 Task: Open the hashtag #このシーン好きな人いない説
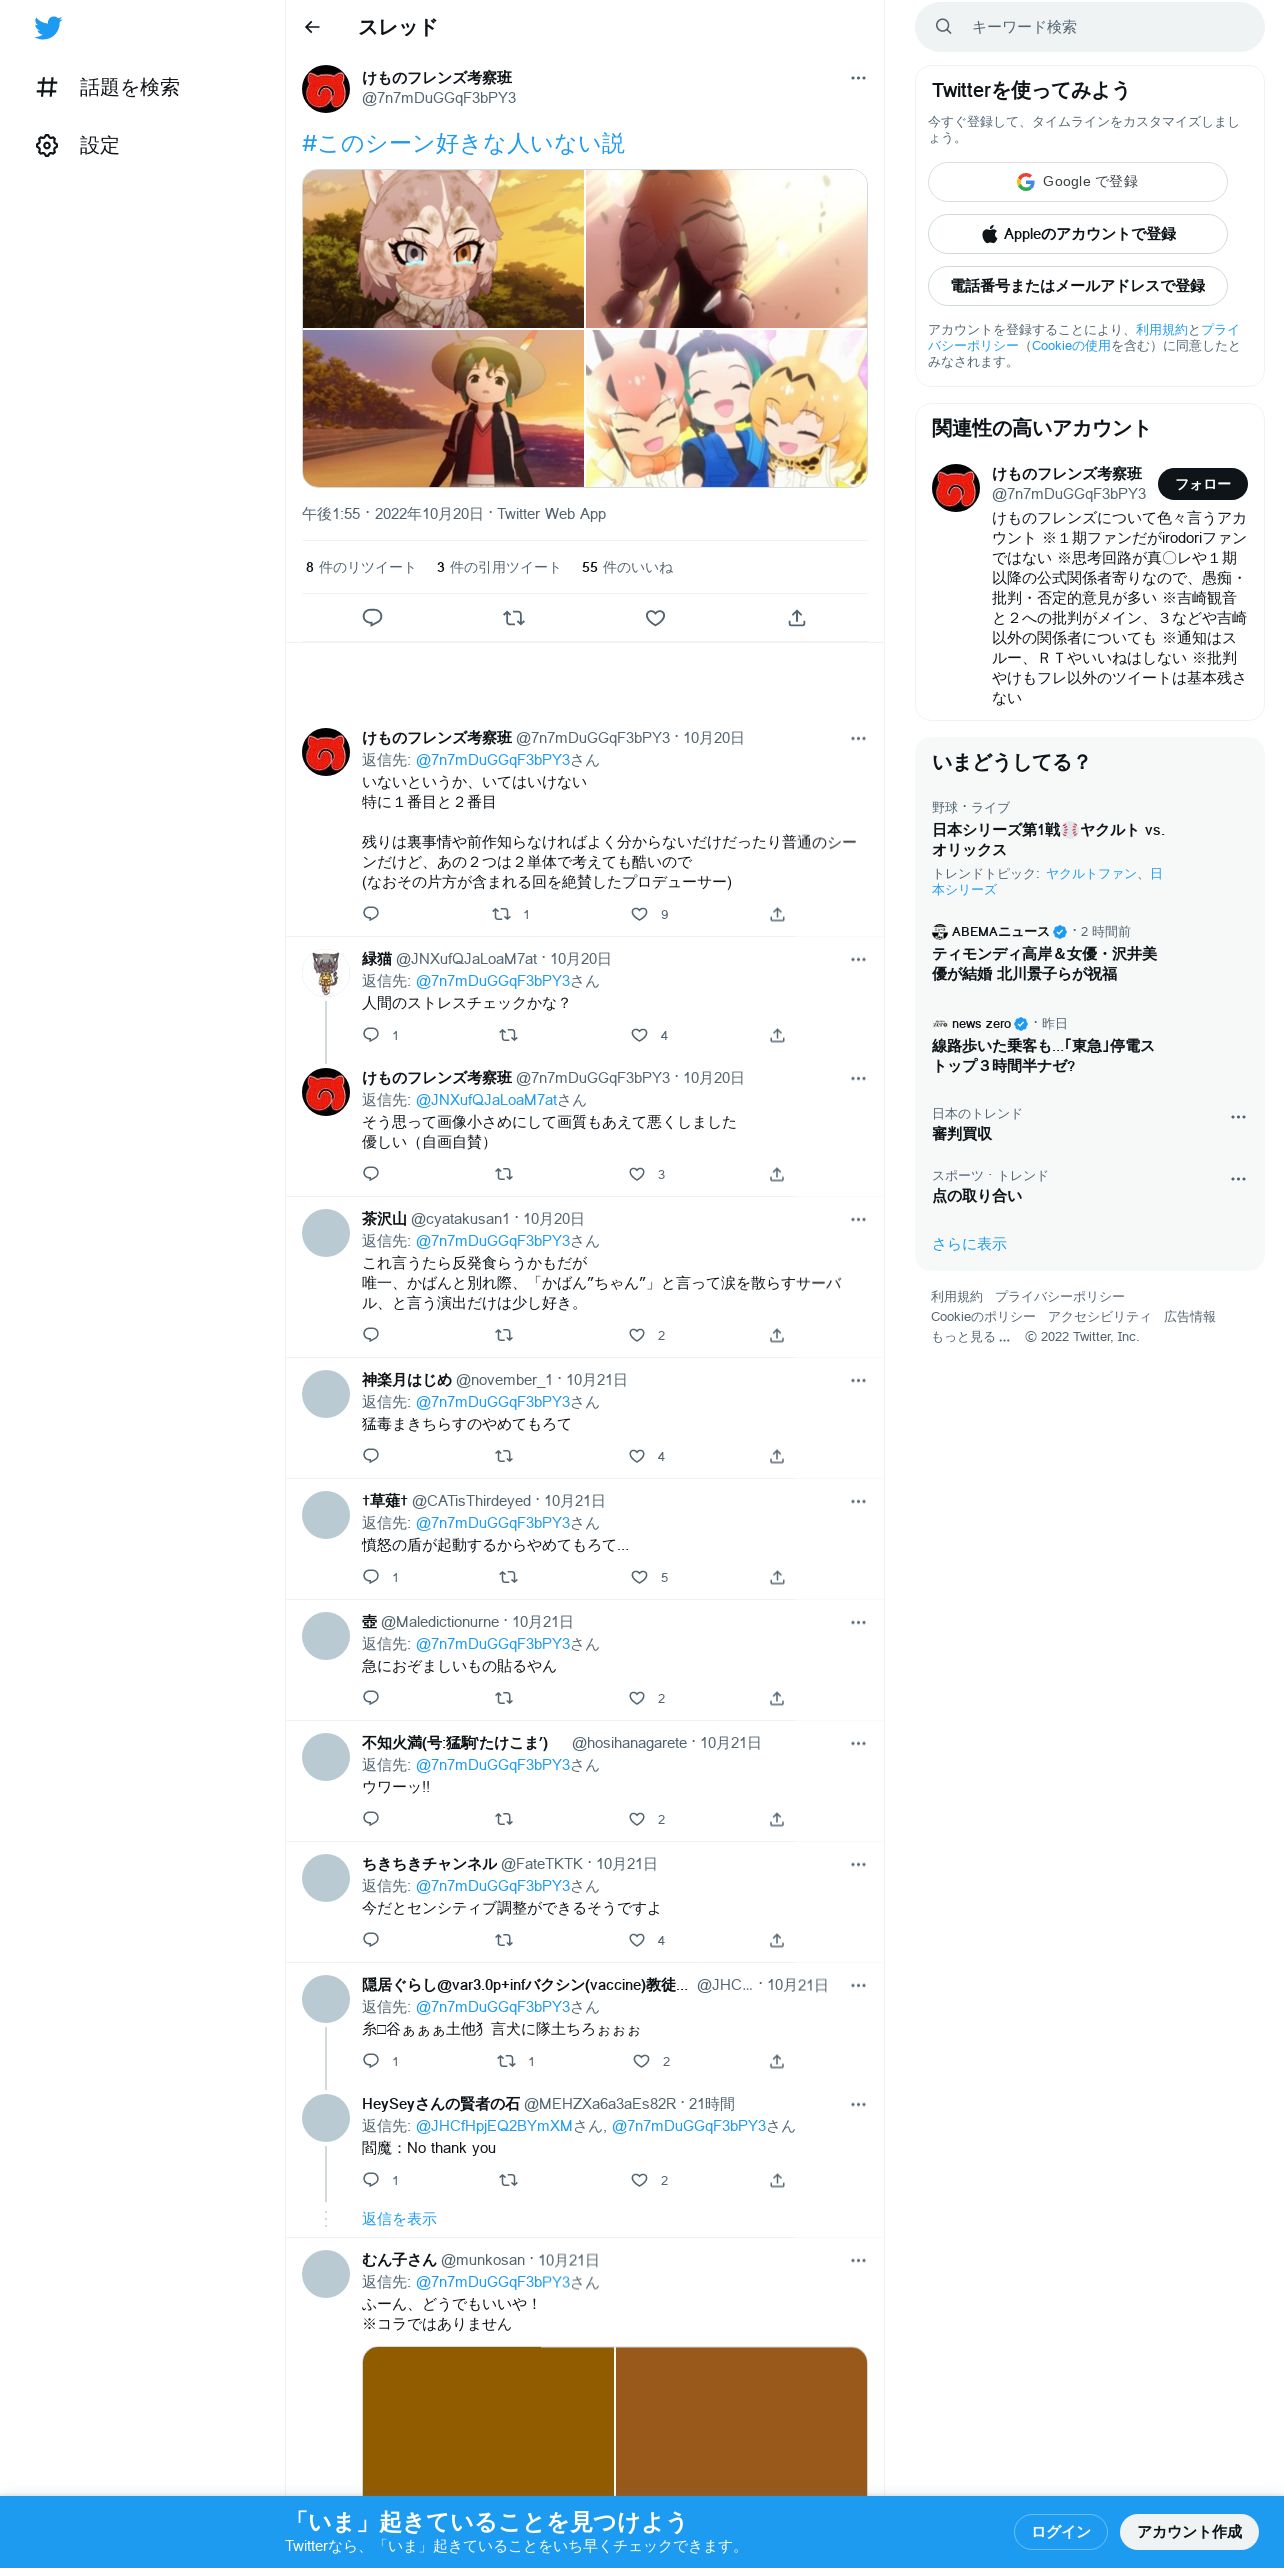[463, 143]
